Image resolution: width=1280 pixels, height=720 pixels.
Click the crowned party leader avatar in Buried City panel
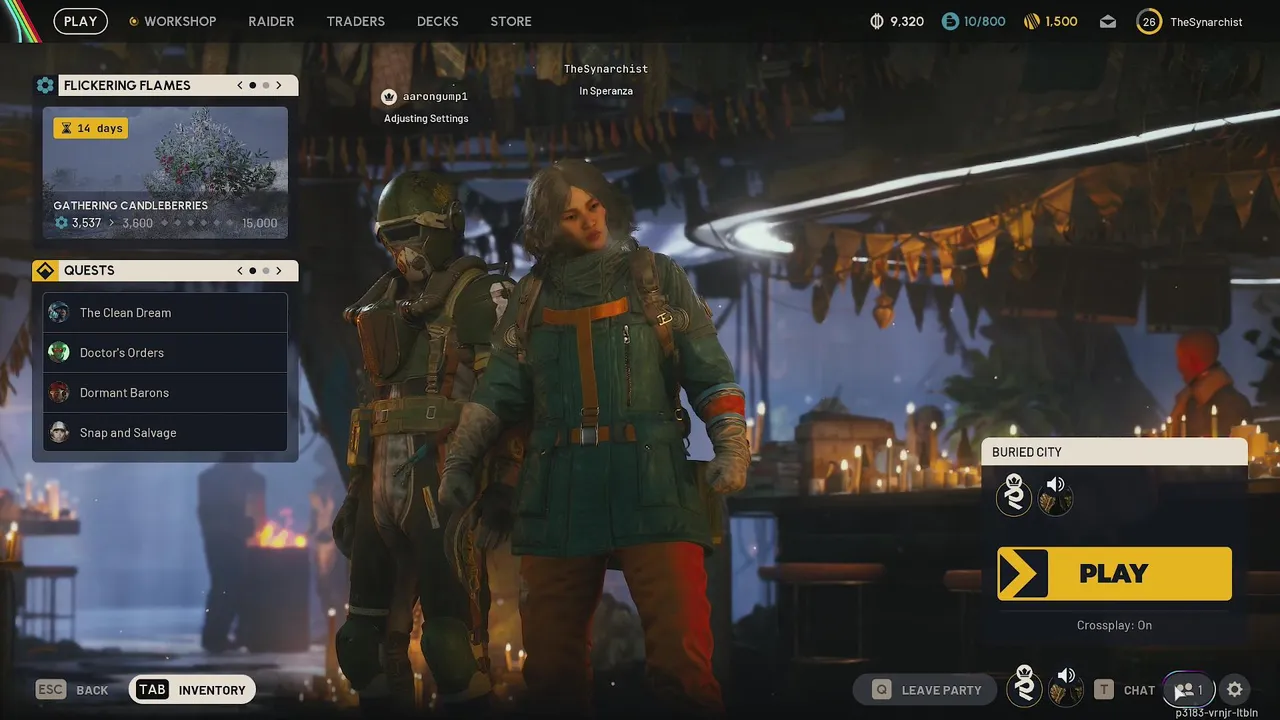(1014, 496)
